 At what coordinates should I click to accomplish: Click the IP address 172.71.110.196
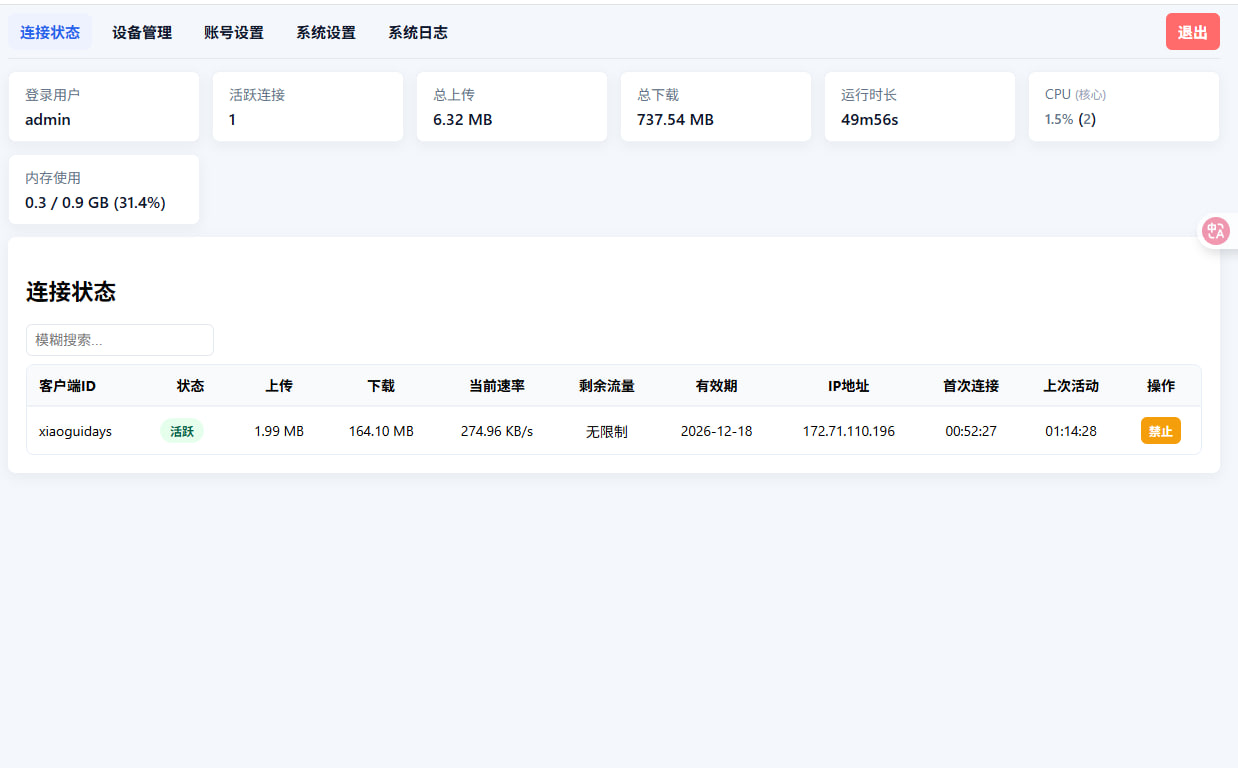(x=849, y=431)
